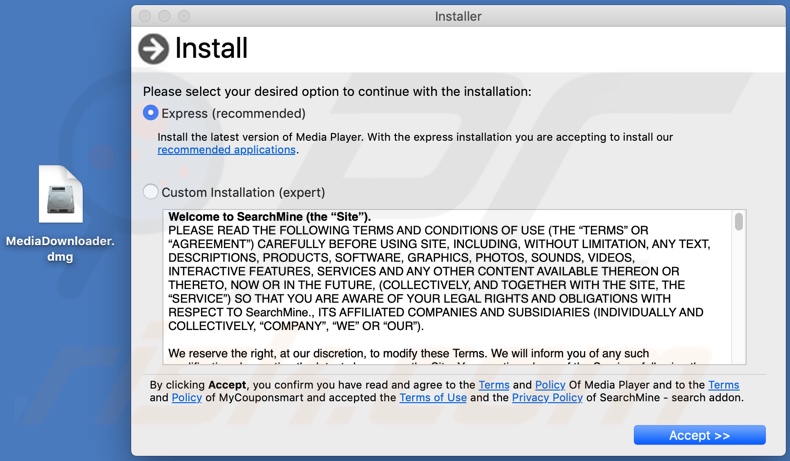Open the SearchMine Privacy Policy link
This screenshot has width=790, height=461.
coord(547,398)
